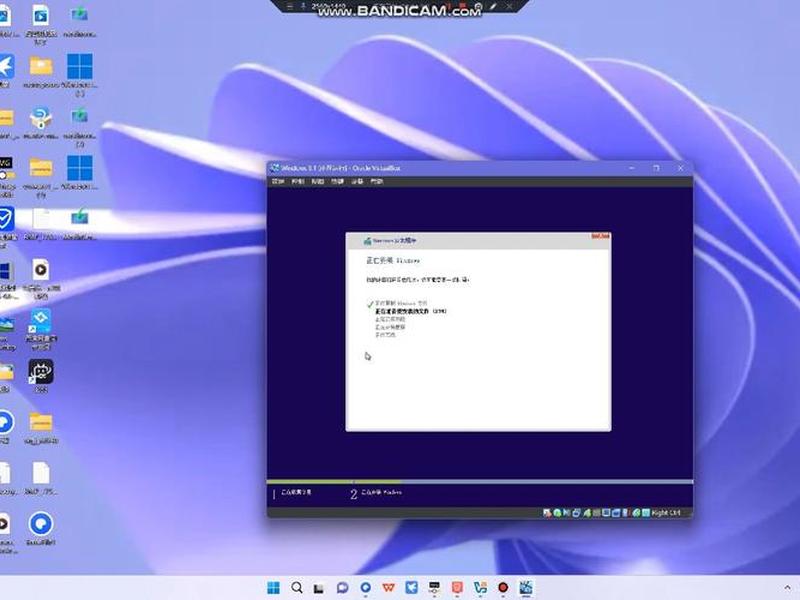
Task: Click the "正在安装更新" step line
Action: coord(390,327)
